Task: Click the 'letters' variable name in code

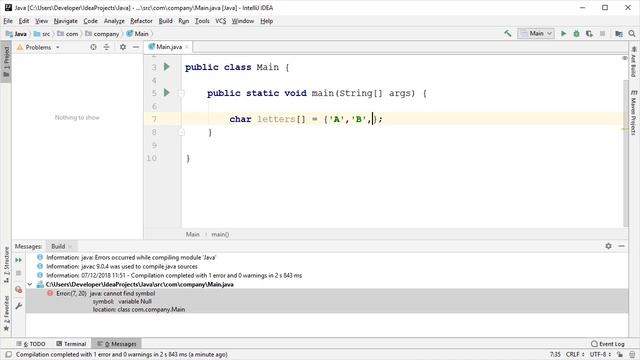Action: [276, 119]
